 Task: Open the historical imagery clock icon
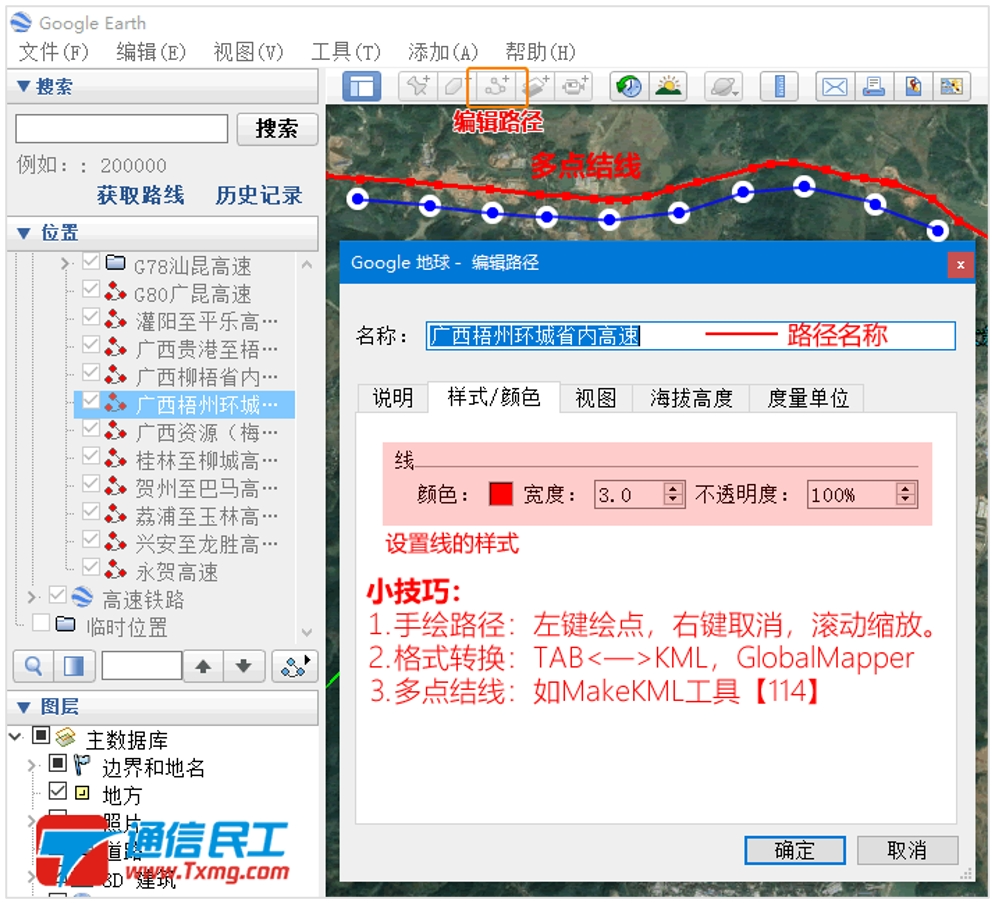pos(629,86)
